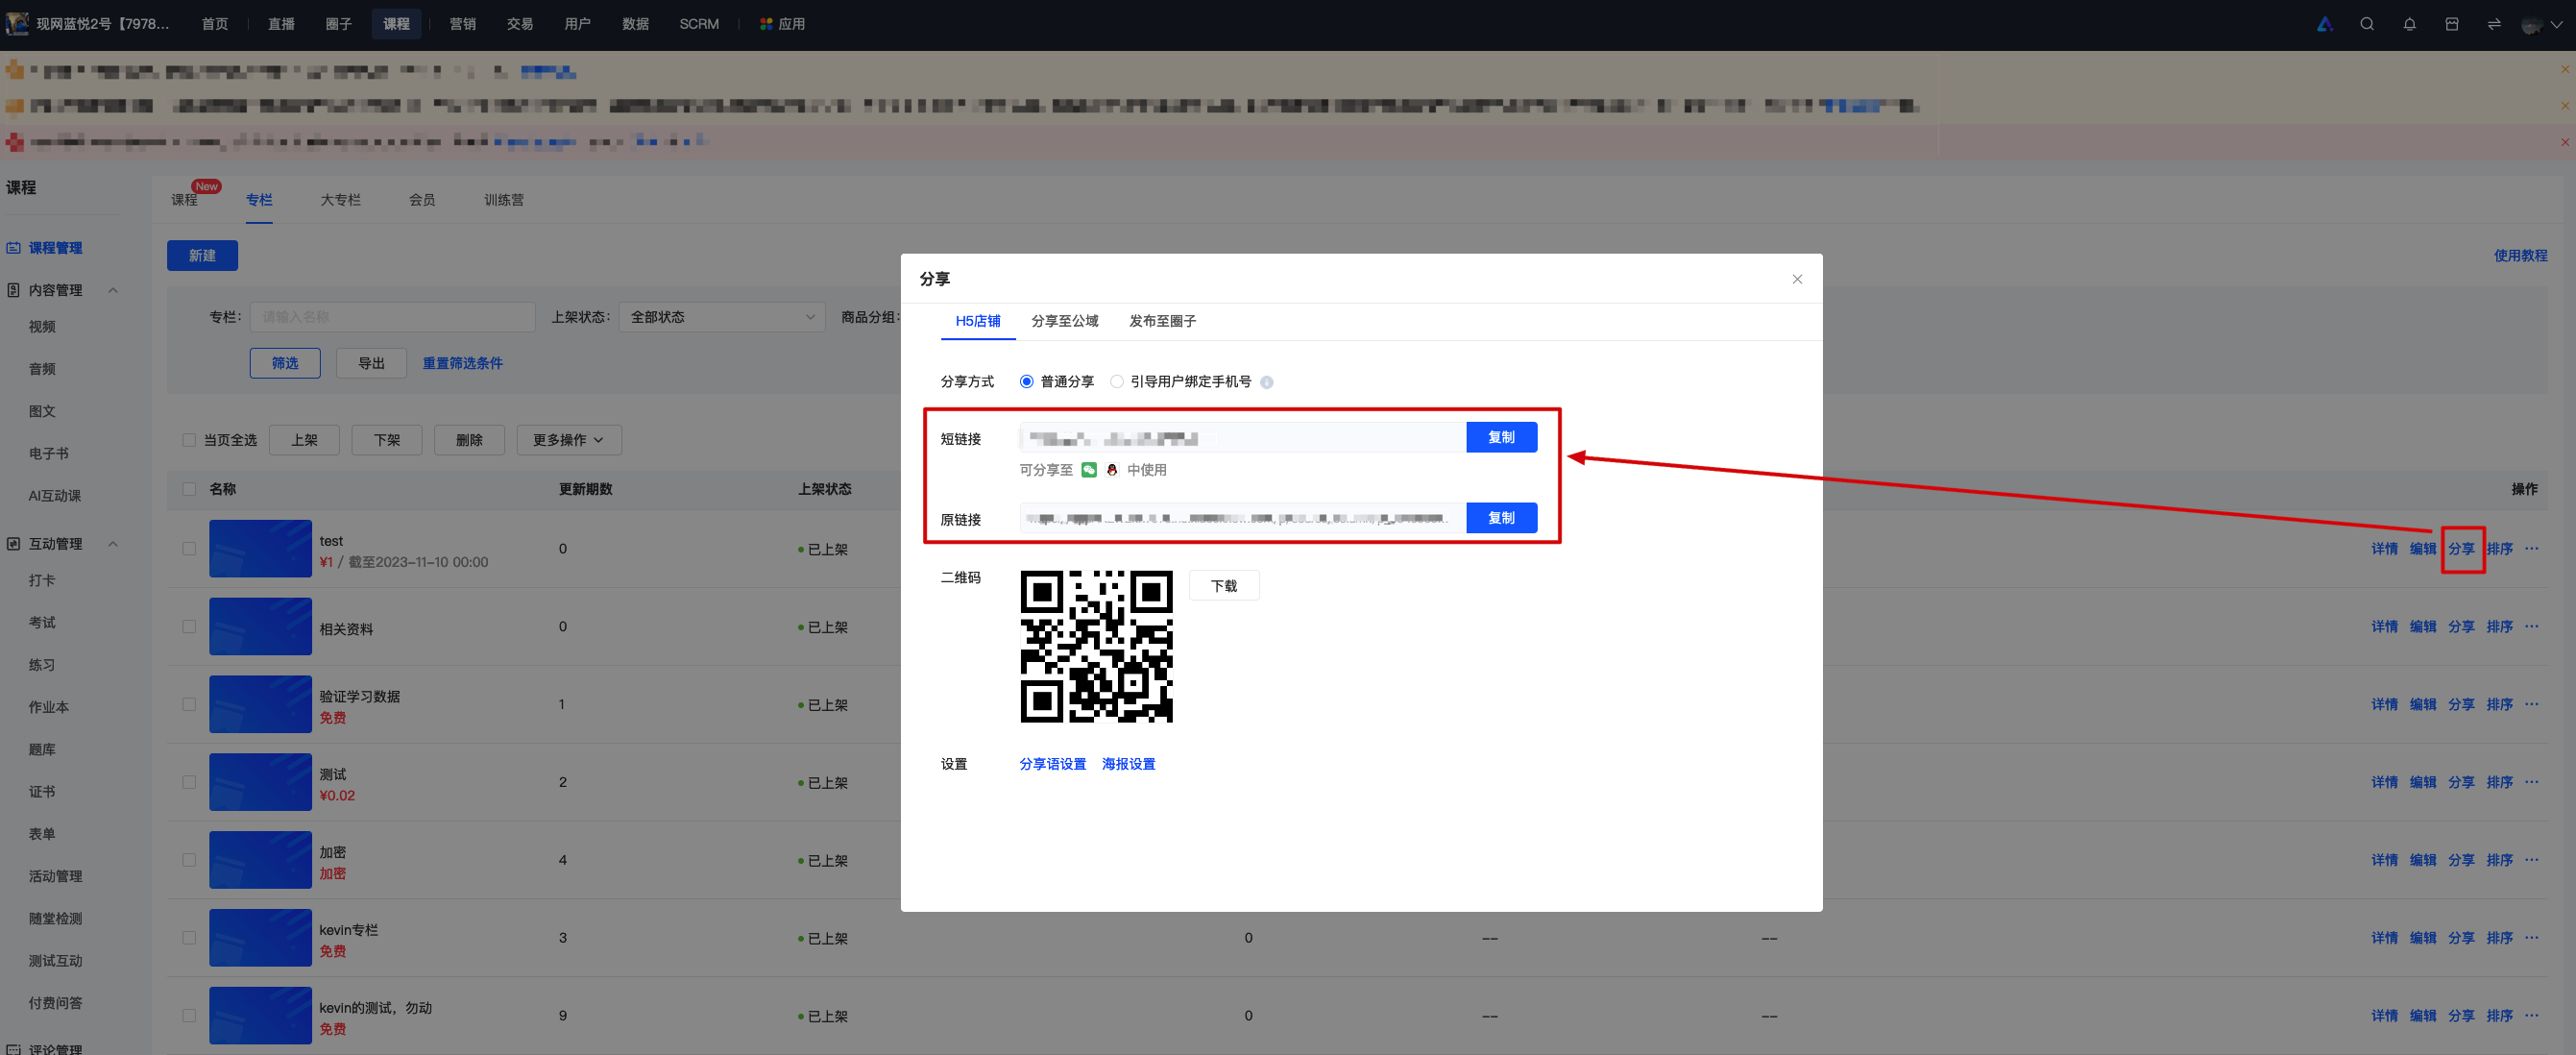Download the QR code
Viewport: 2576px width, 1055px height.
pyautogui.click(x=1224, y=586)
